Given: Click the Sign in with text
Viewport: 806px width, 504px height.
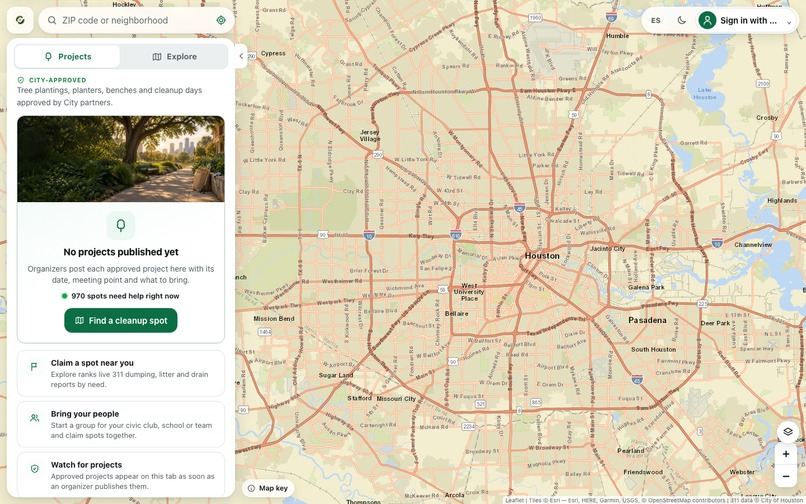Looking at the screenshot, I should pos(748,21).
